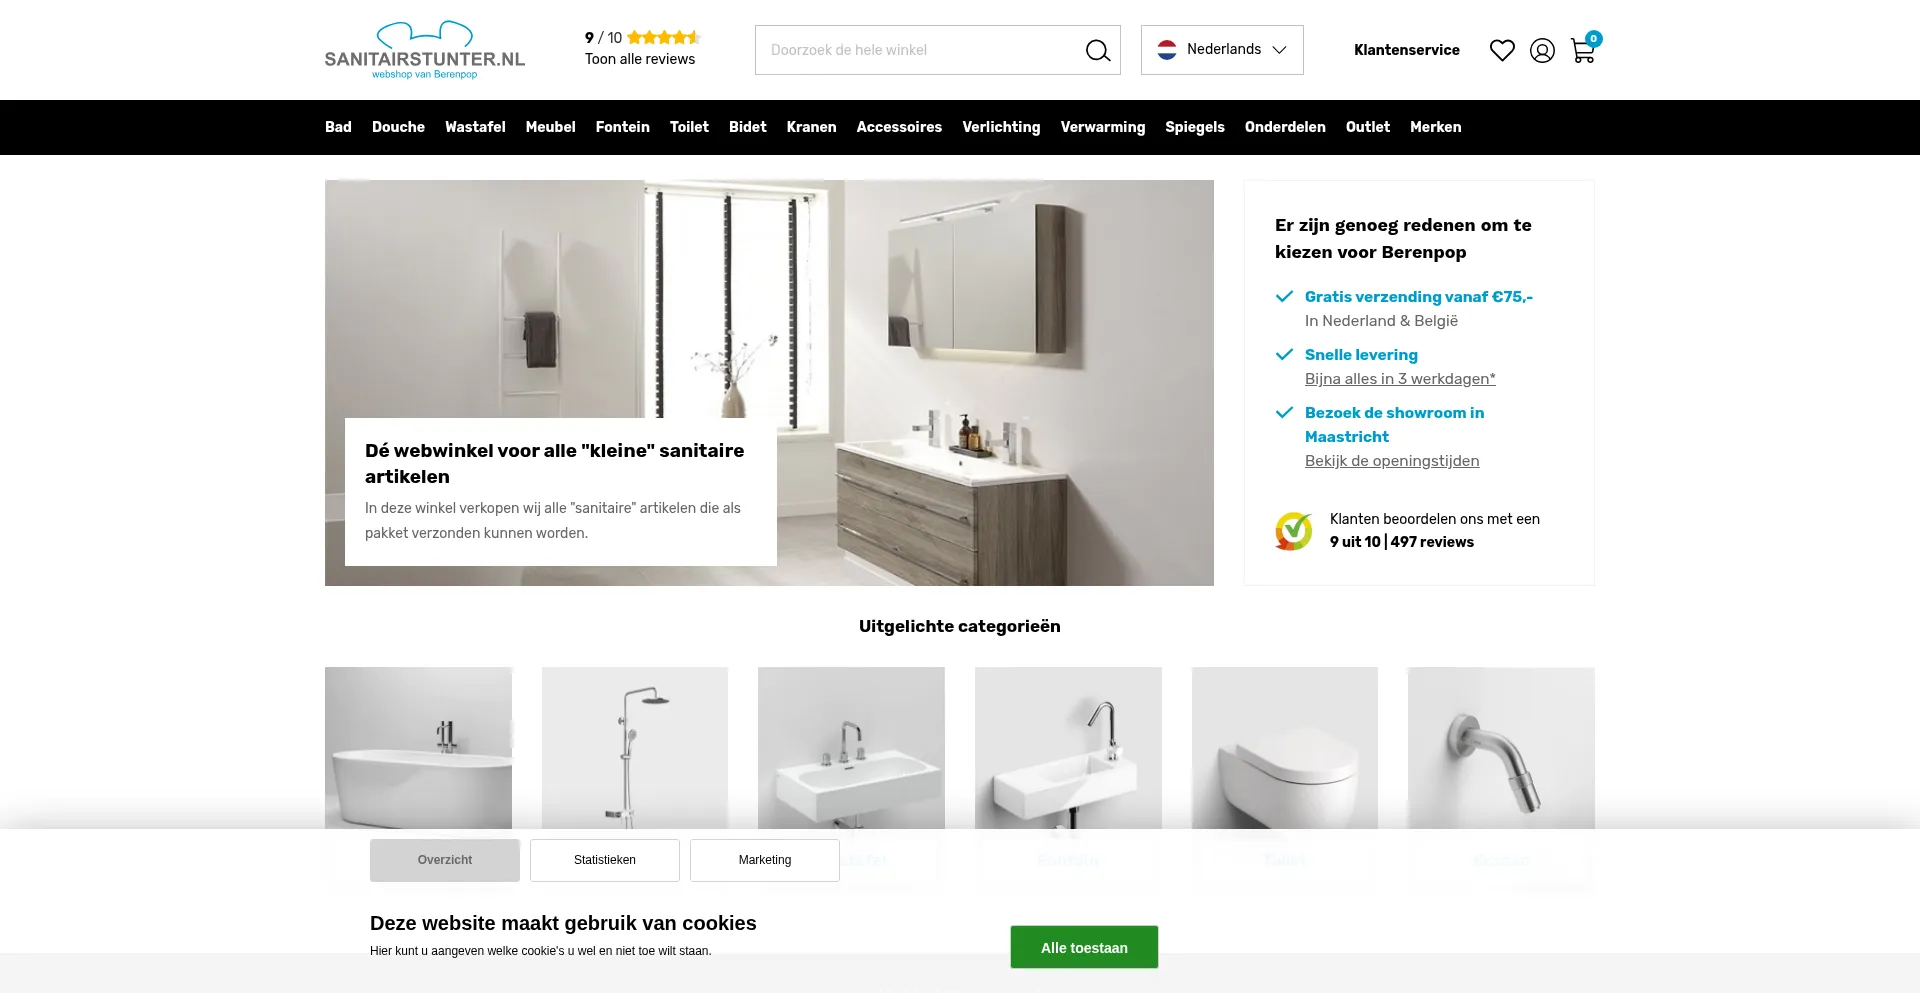The width and height of the screenshot is (1920, 993).
Task: Click the Webwinkelkeur badge icon
Action: click(1293, 531)
